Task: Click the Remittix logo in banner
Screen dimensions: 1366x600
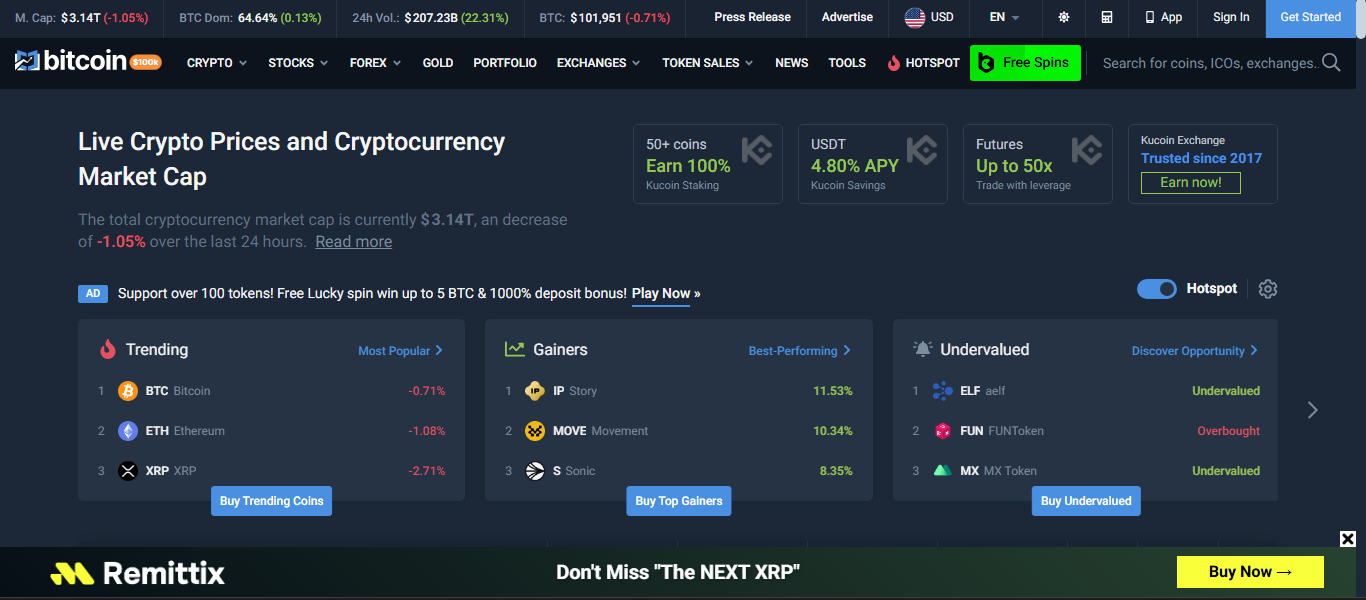Action: tap(138, 573)
